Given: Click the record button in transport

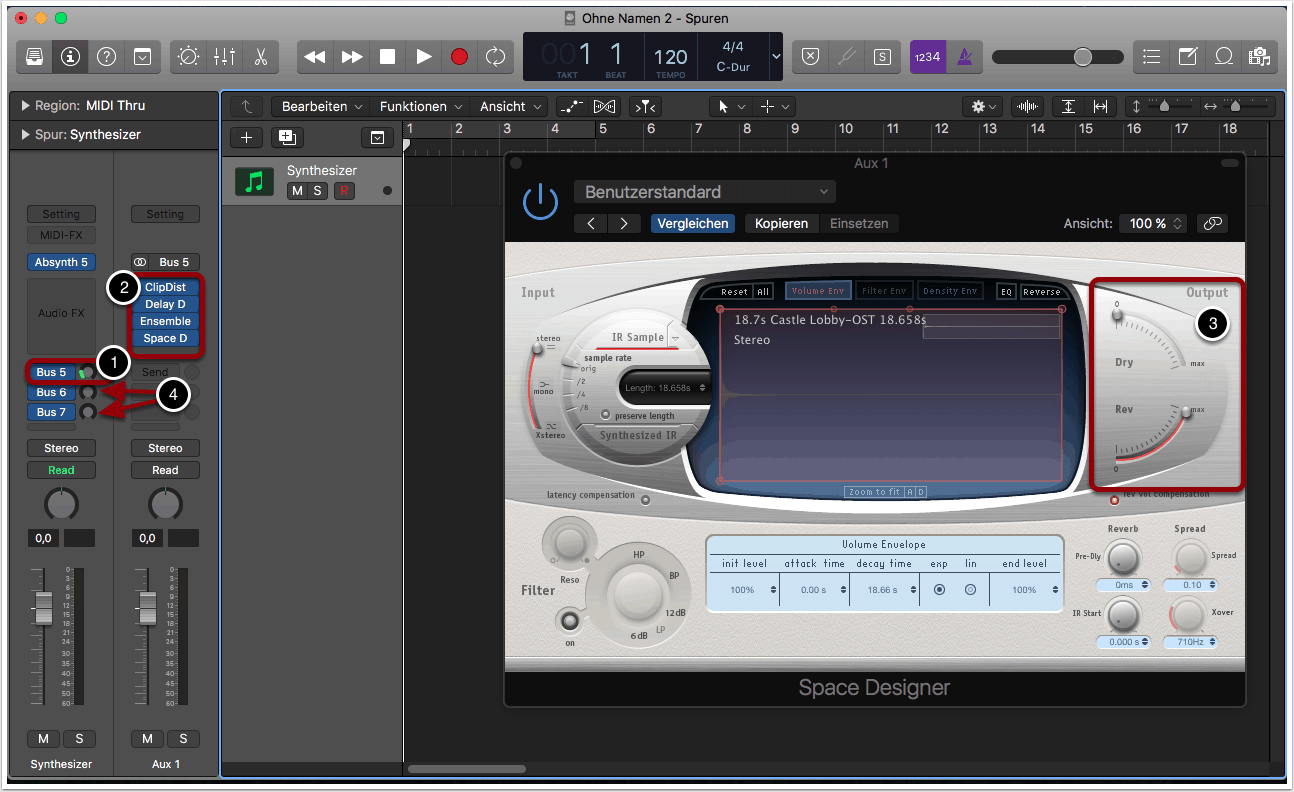Looking at the screenshot, I should point(459,57).
